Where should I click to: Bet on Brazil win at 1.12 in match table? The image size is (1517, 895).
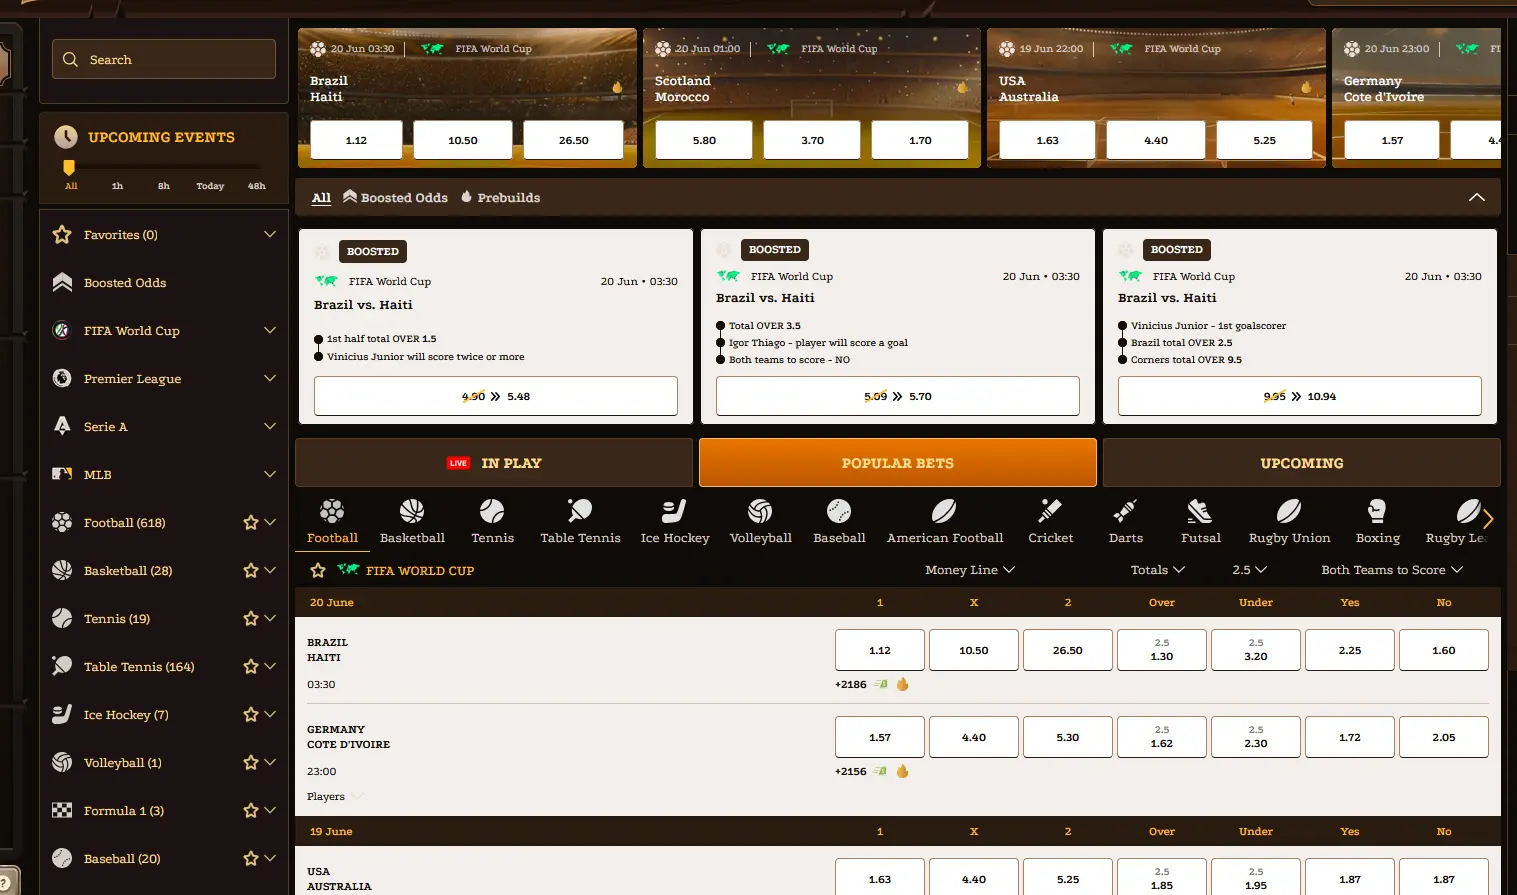(880, 650)
